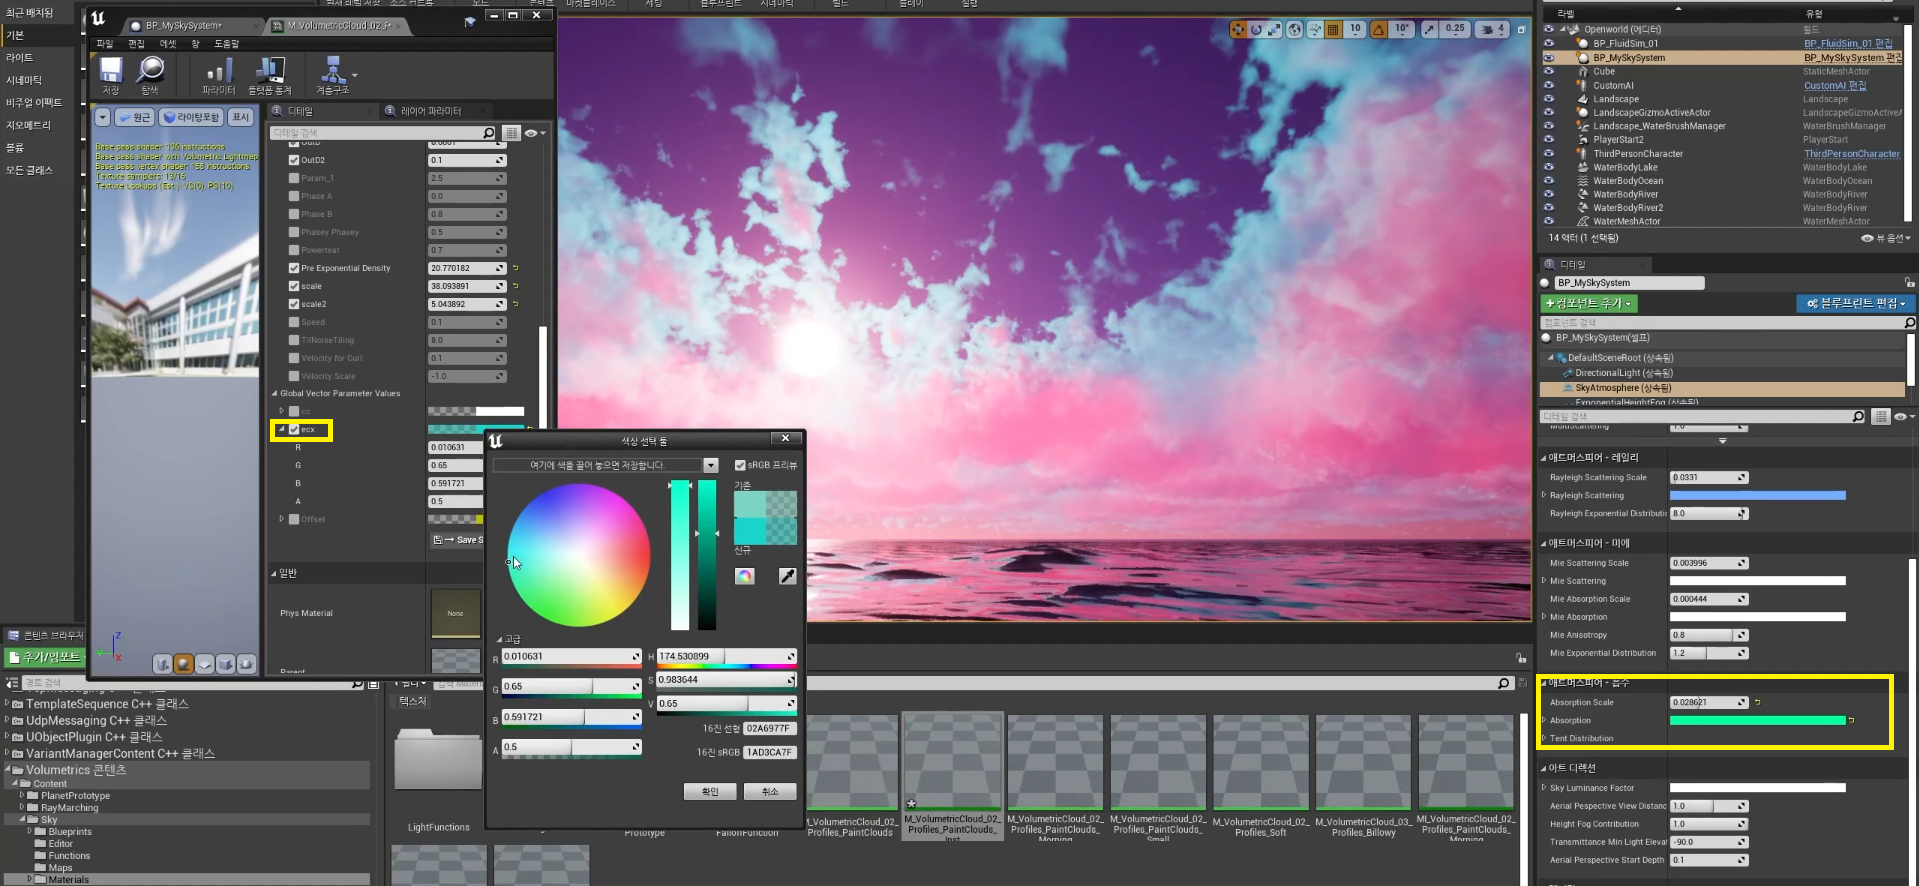Click the Save (저장) toolbar icon
The height and width of the screenshot is (886, 1919).
(x=110, y=71)
